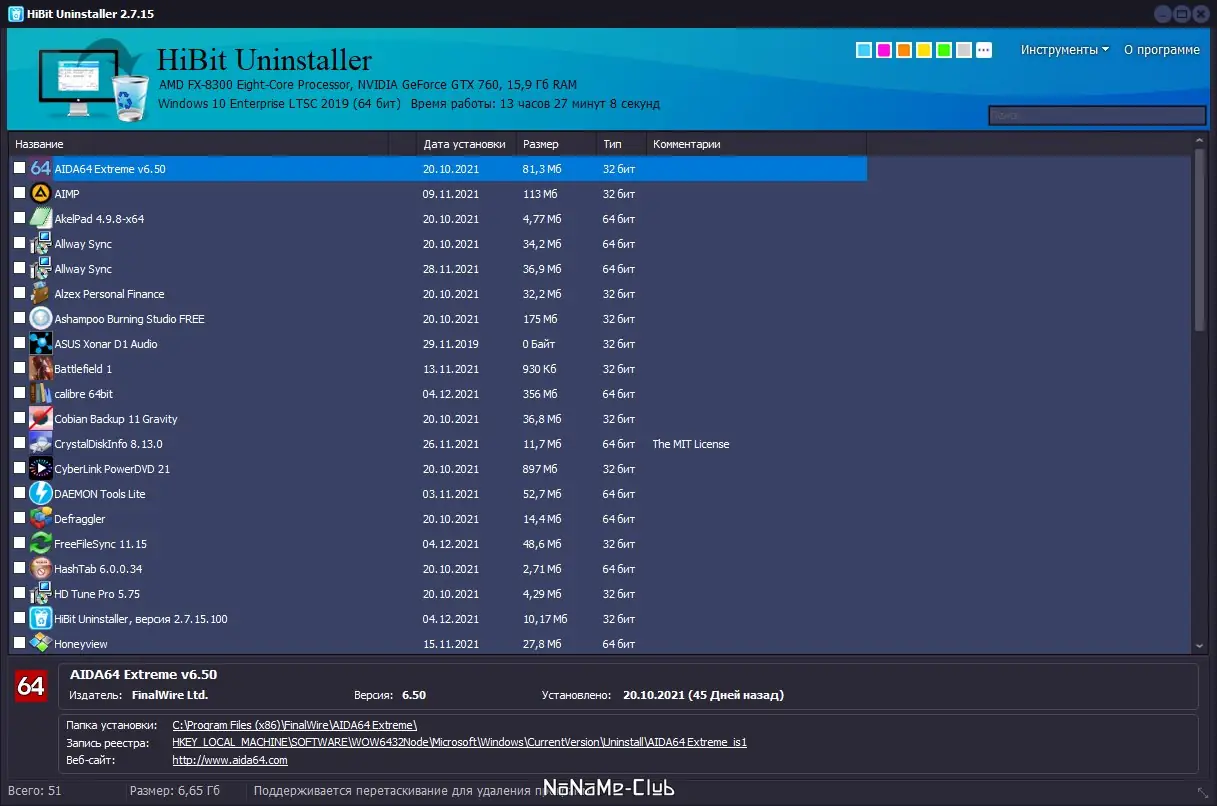This screenshot has height=806, width=1217.
Task: Click the Defraggler icon
Action: 40,518
